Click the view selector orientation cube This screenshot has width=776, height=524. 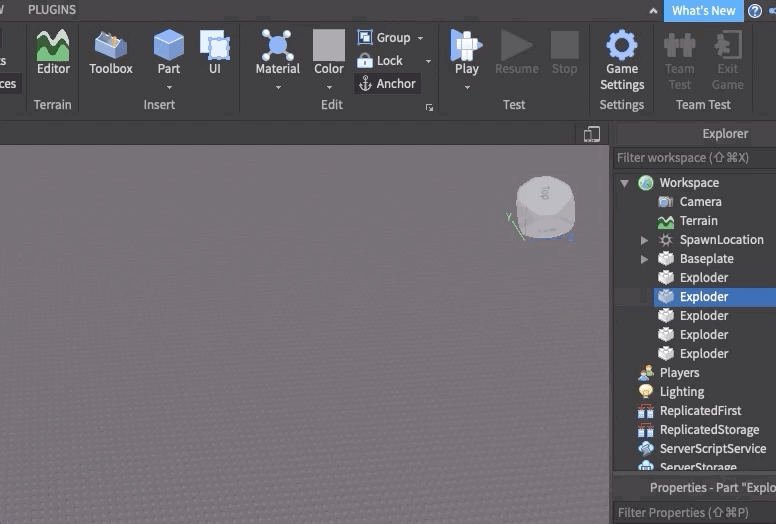click(545, 207)
